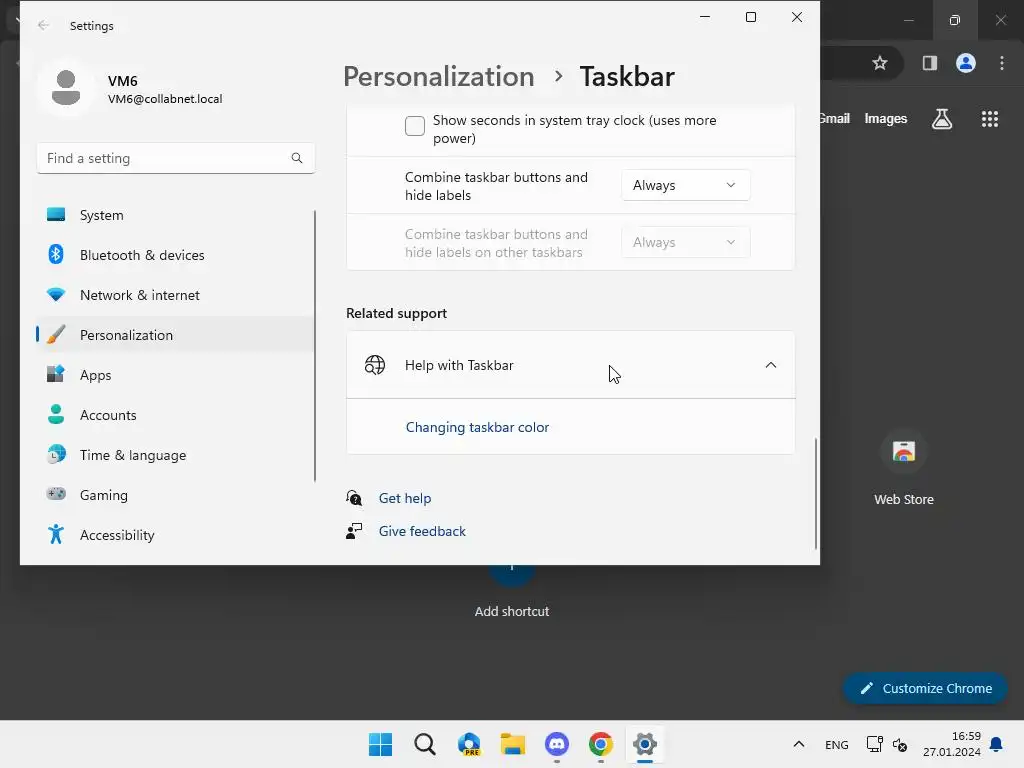Screen dimensions: 1024x768
Task: Open Google apps grid in Chrome
Action: (989, 119)
